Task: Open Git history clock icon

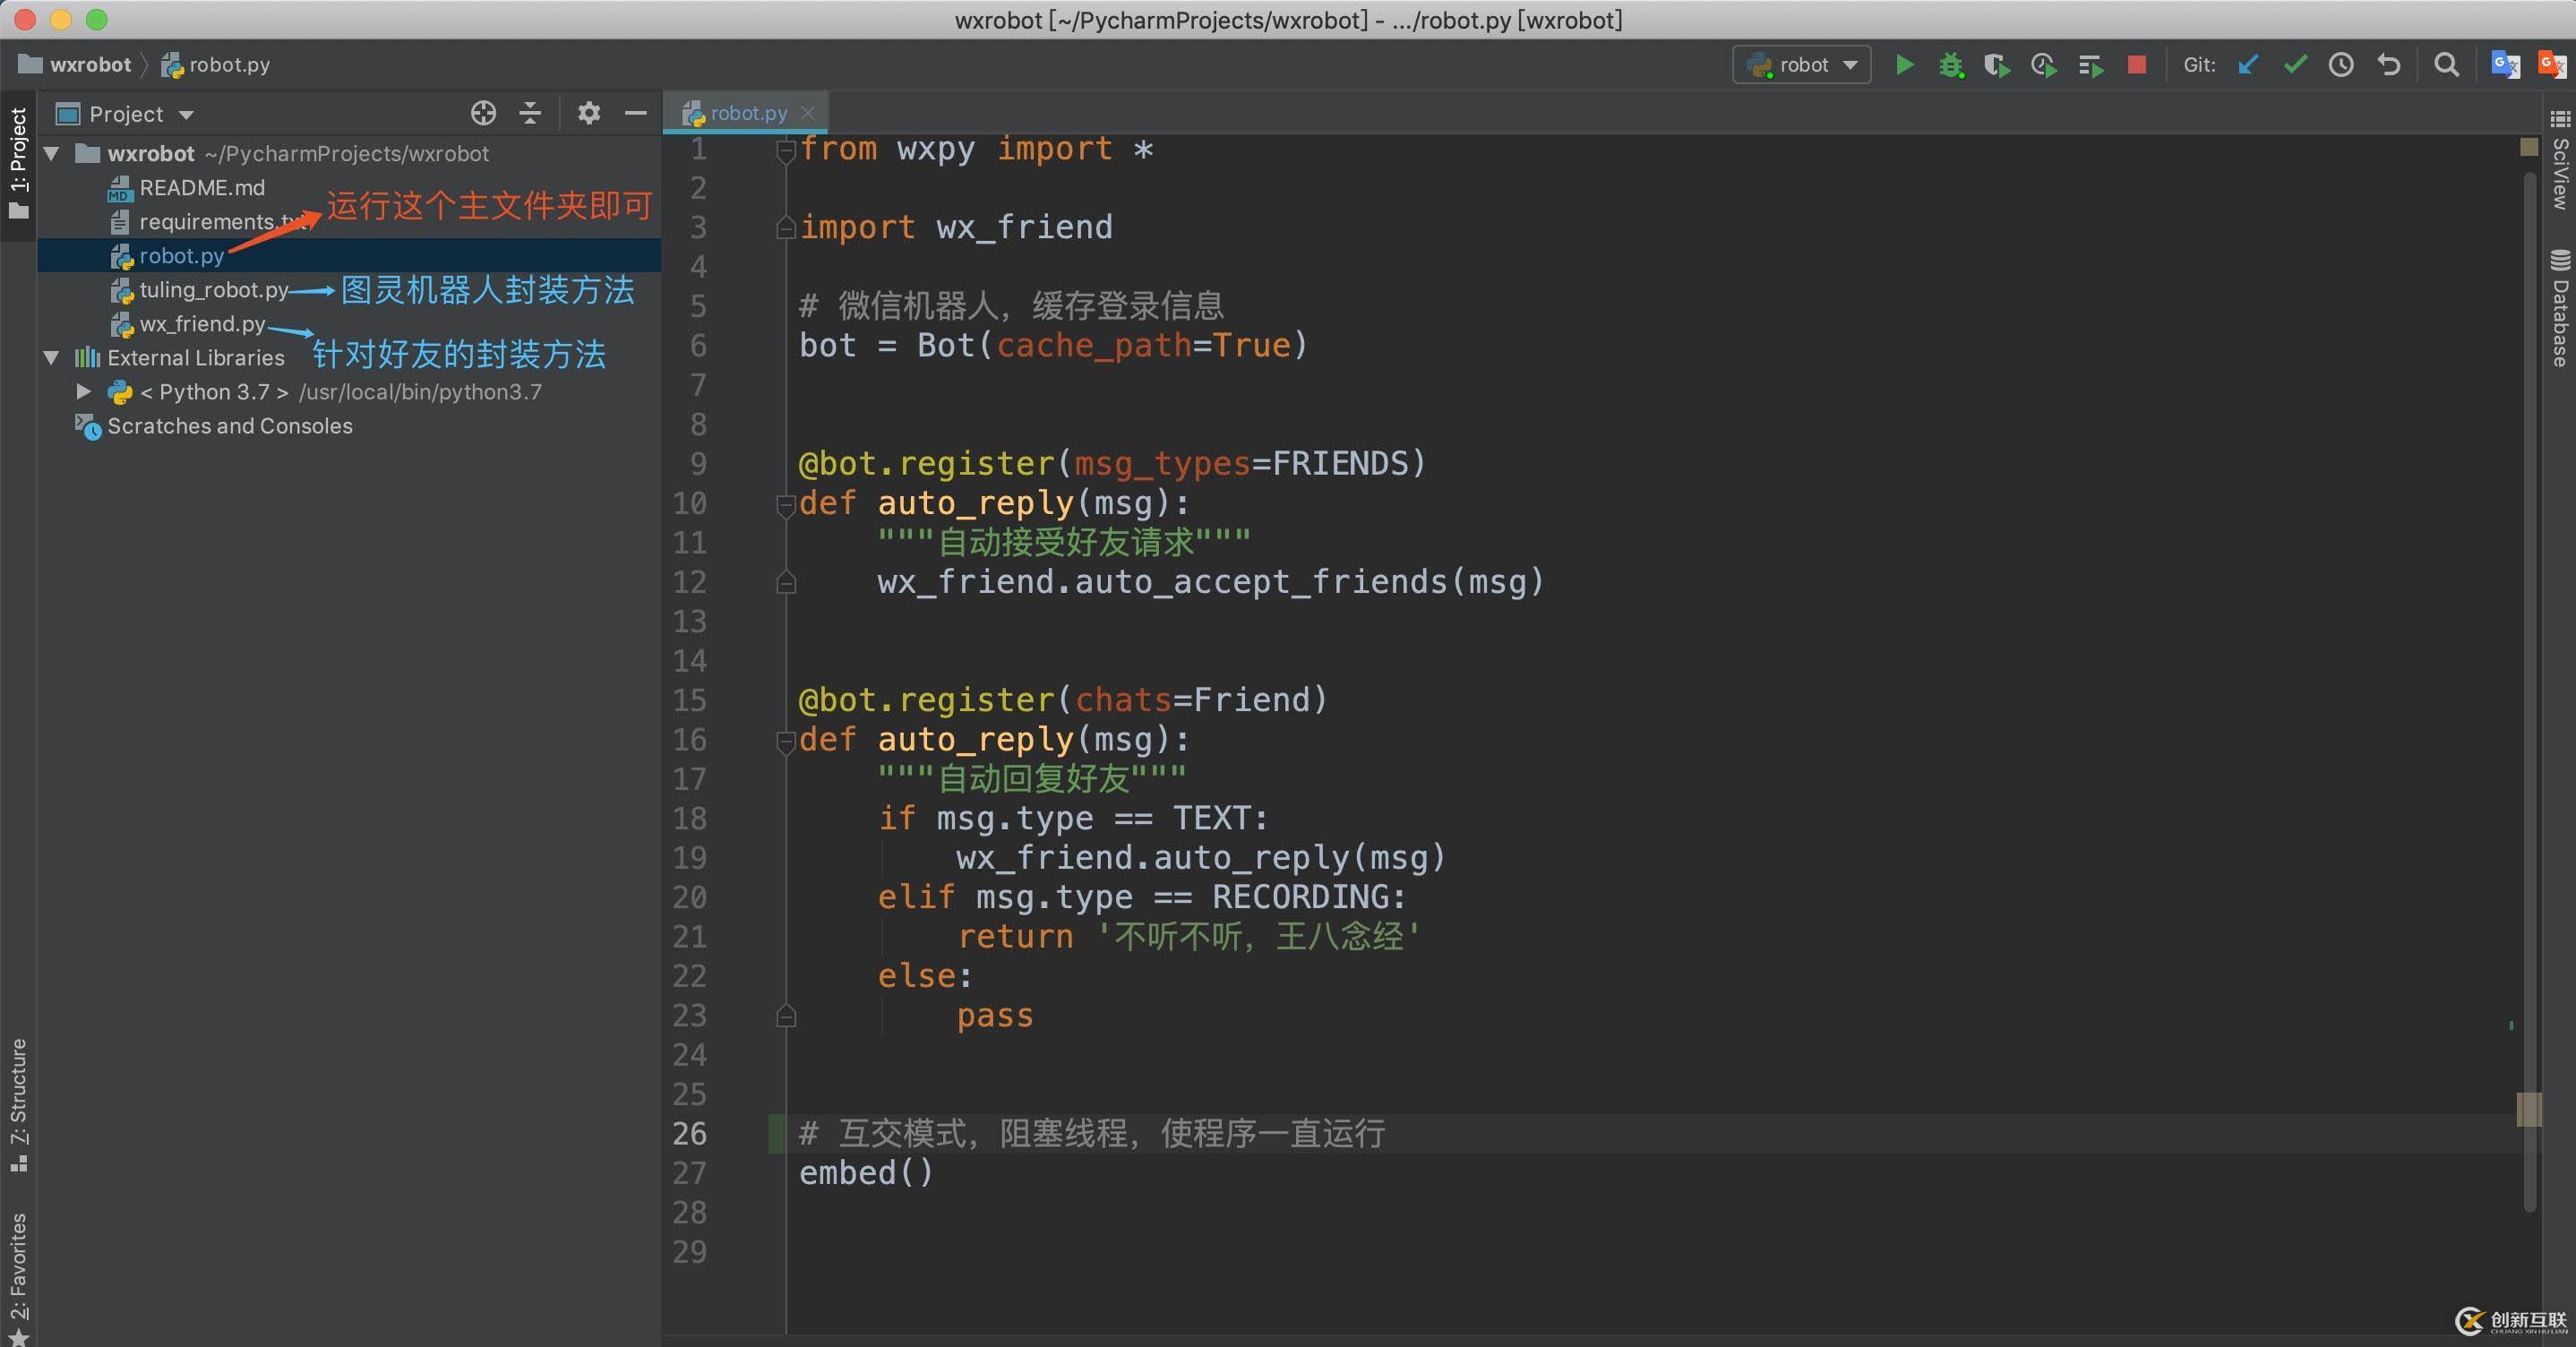Action: (x=2341, y=65)
